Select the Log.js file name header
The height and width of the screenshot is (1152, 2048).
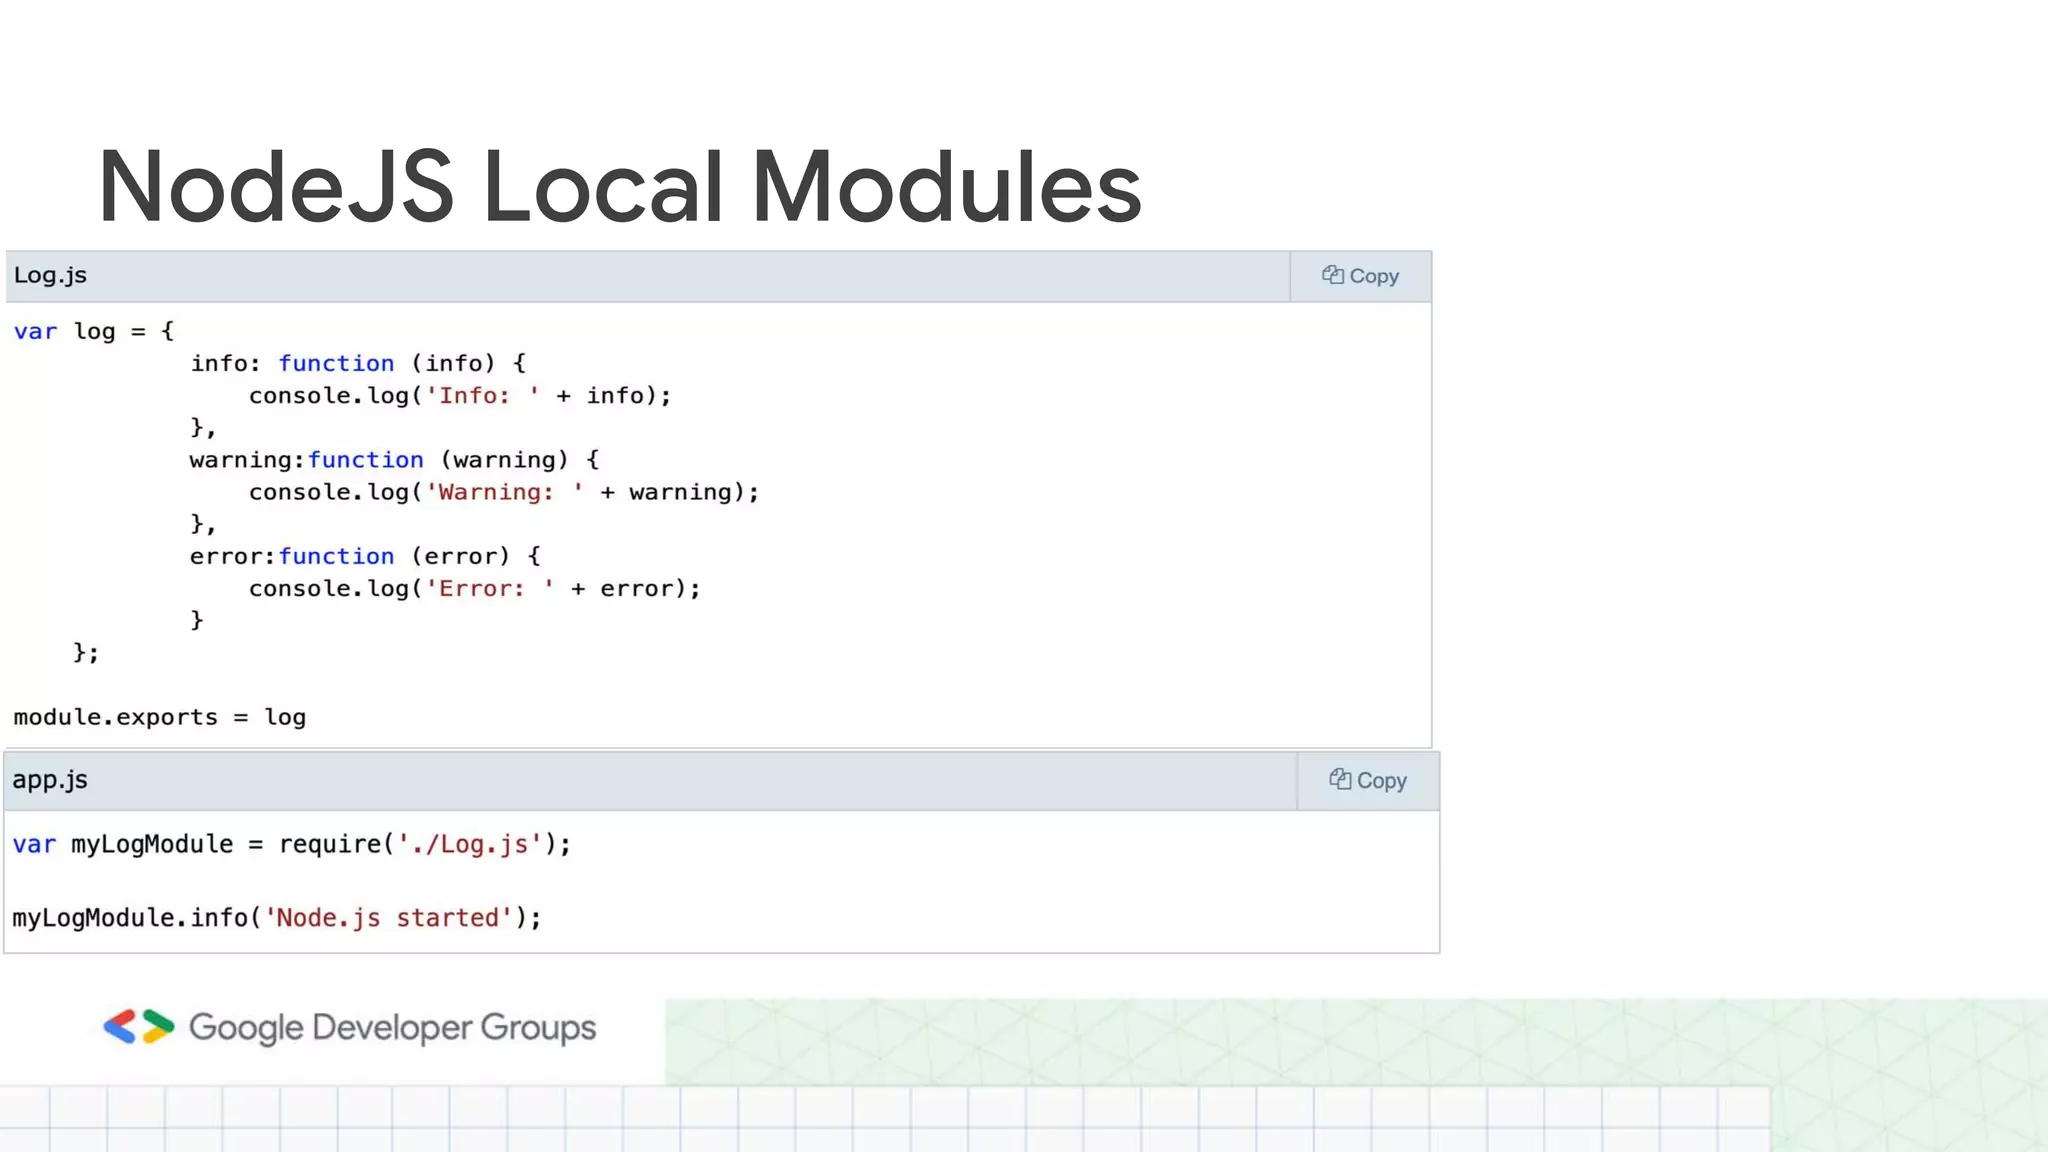click(50, 275)
